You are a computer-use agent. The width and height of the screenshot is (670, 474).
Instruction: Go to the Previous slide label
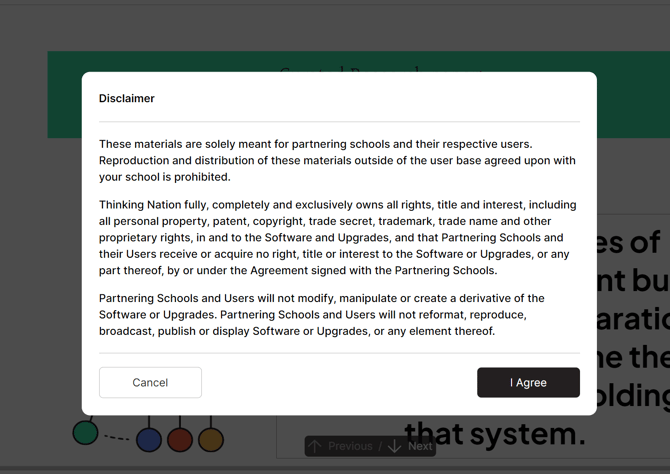tap(350, 446)
